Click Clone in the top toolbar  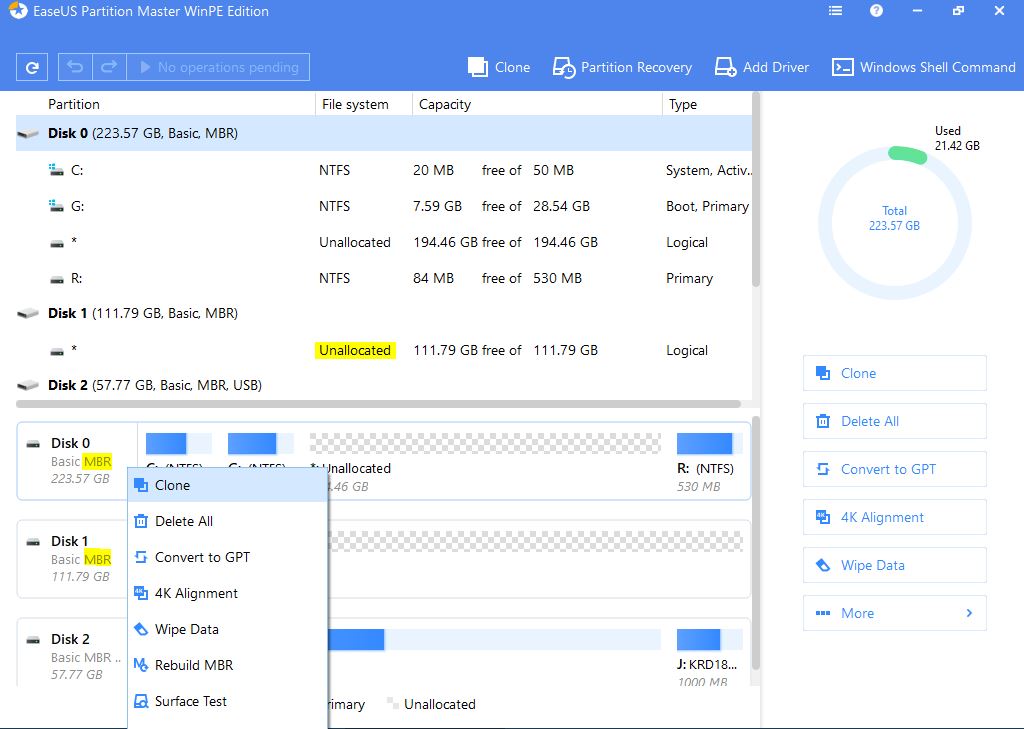[499, 67]
